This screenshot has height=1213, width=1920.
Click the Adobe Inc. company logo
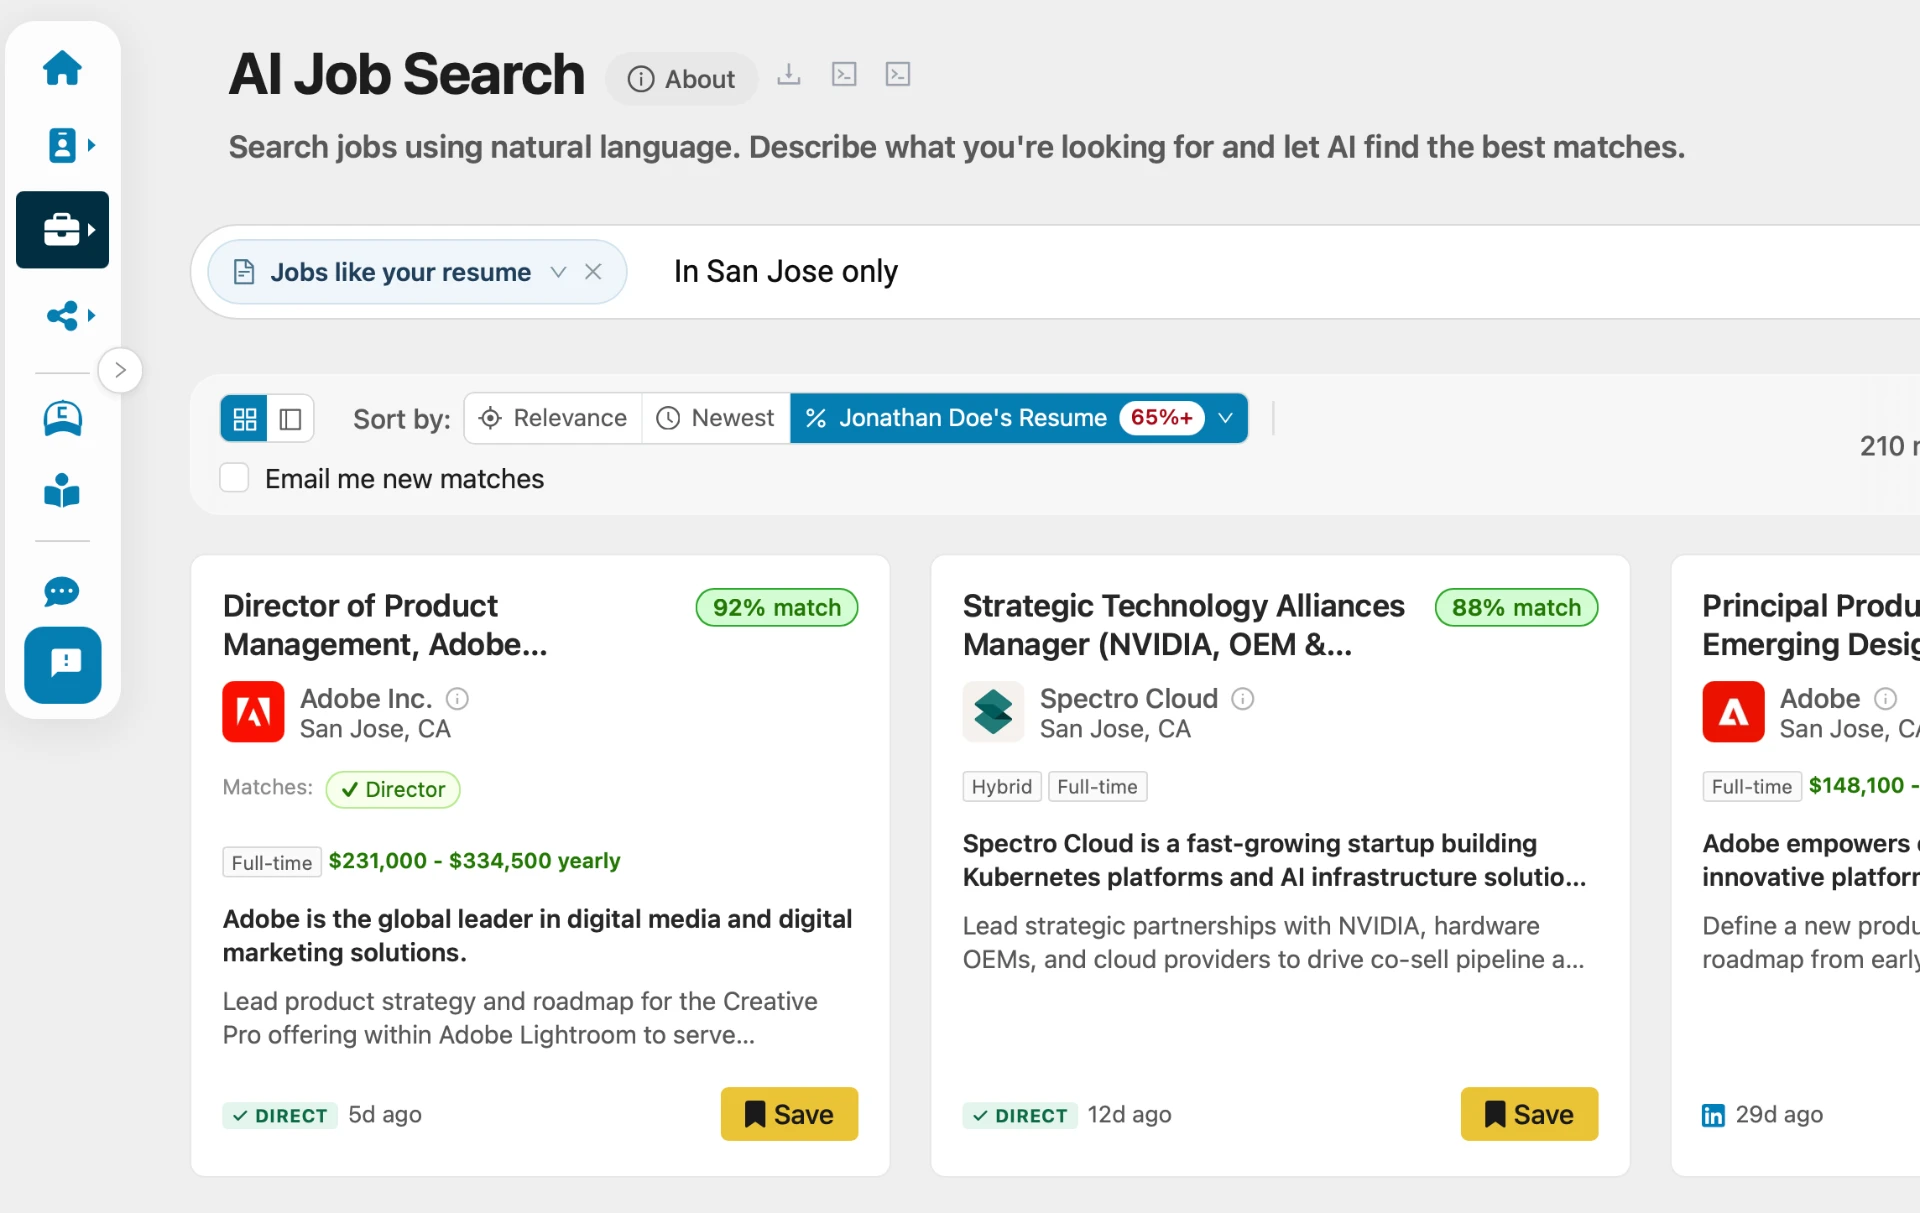(x=253, y=712)
